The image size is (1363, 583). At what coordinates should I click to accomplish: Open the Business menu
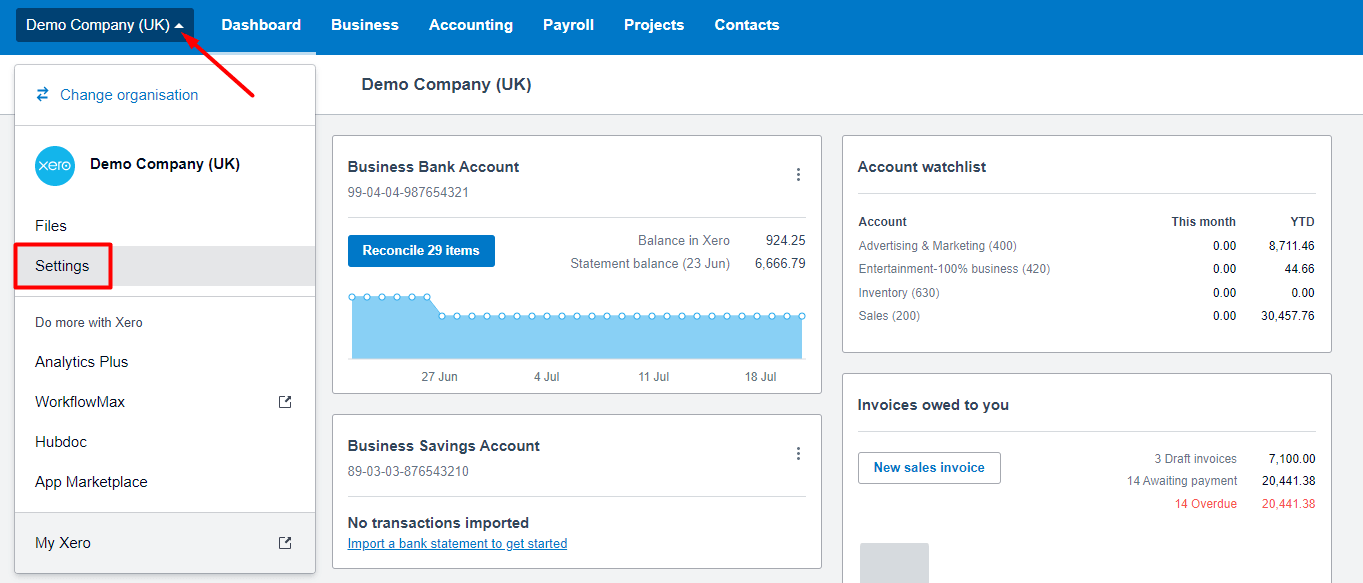(365, 25)
